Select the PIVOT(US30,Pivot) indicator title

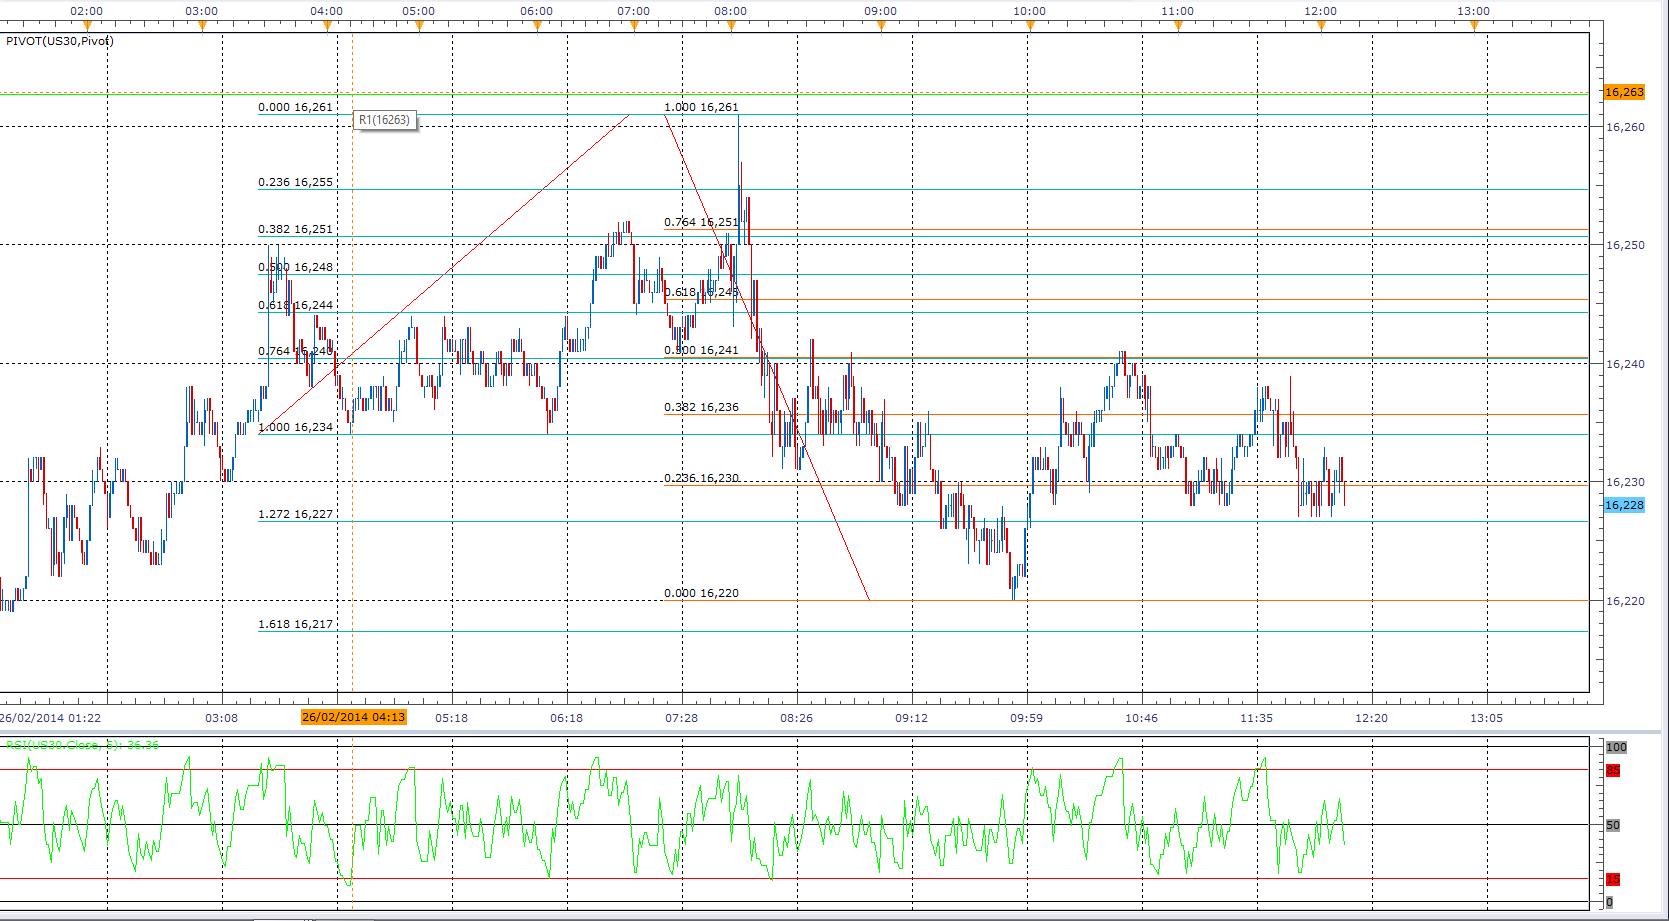click(x=60, y=41)
